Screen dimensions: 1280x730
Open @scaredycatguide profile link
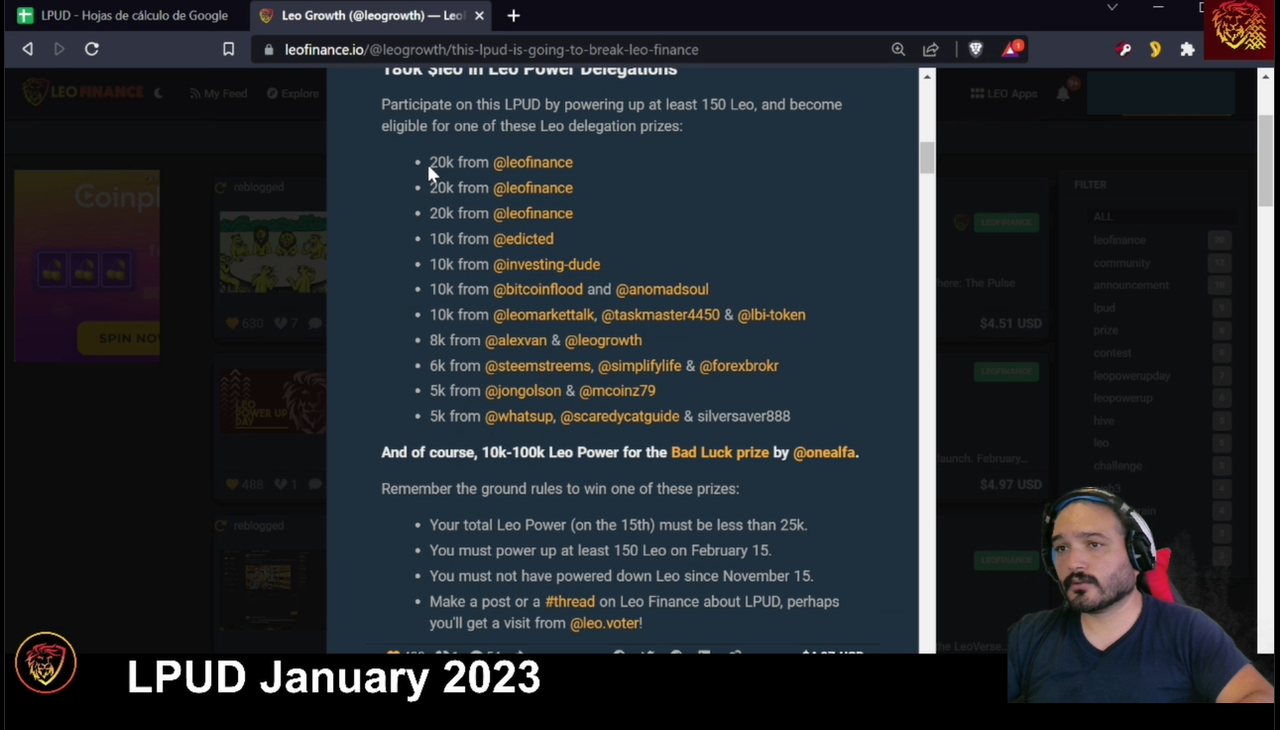[619, 416]
